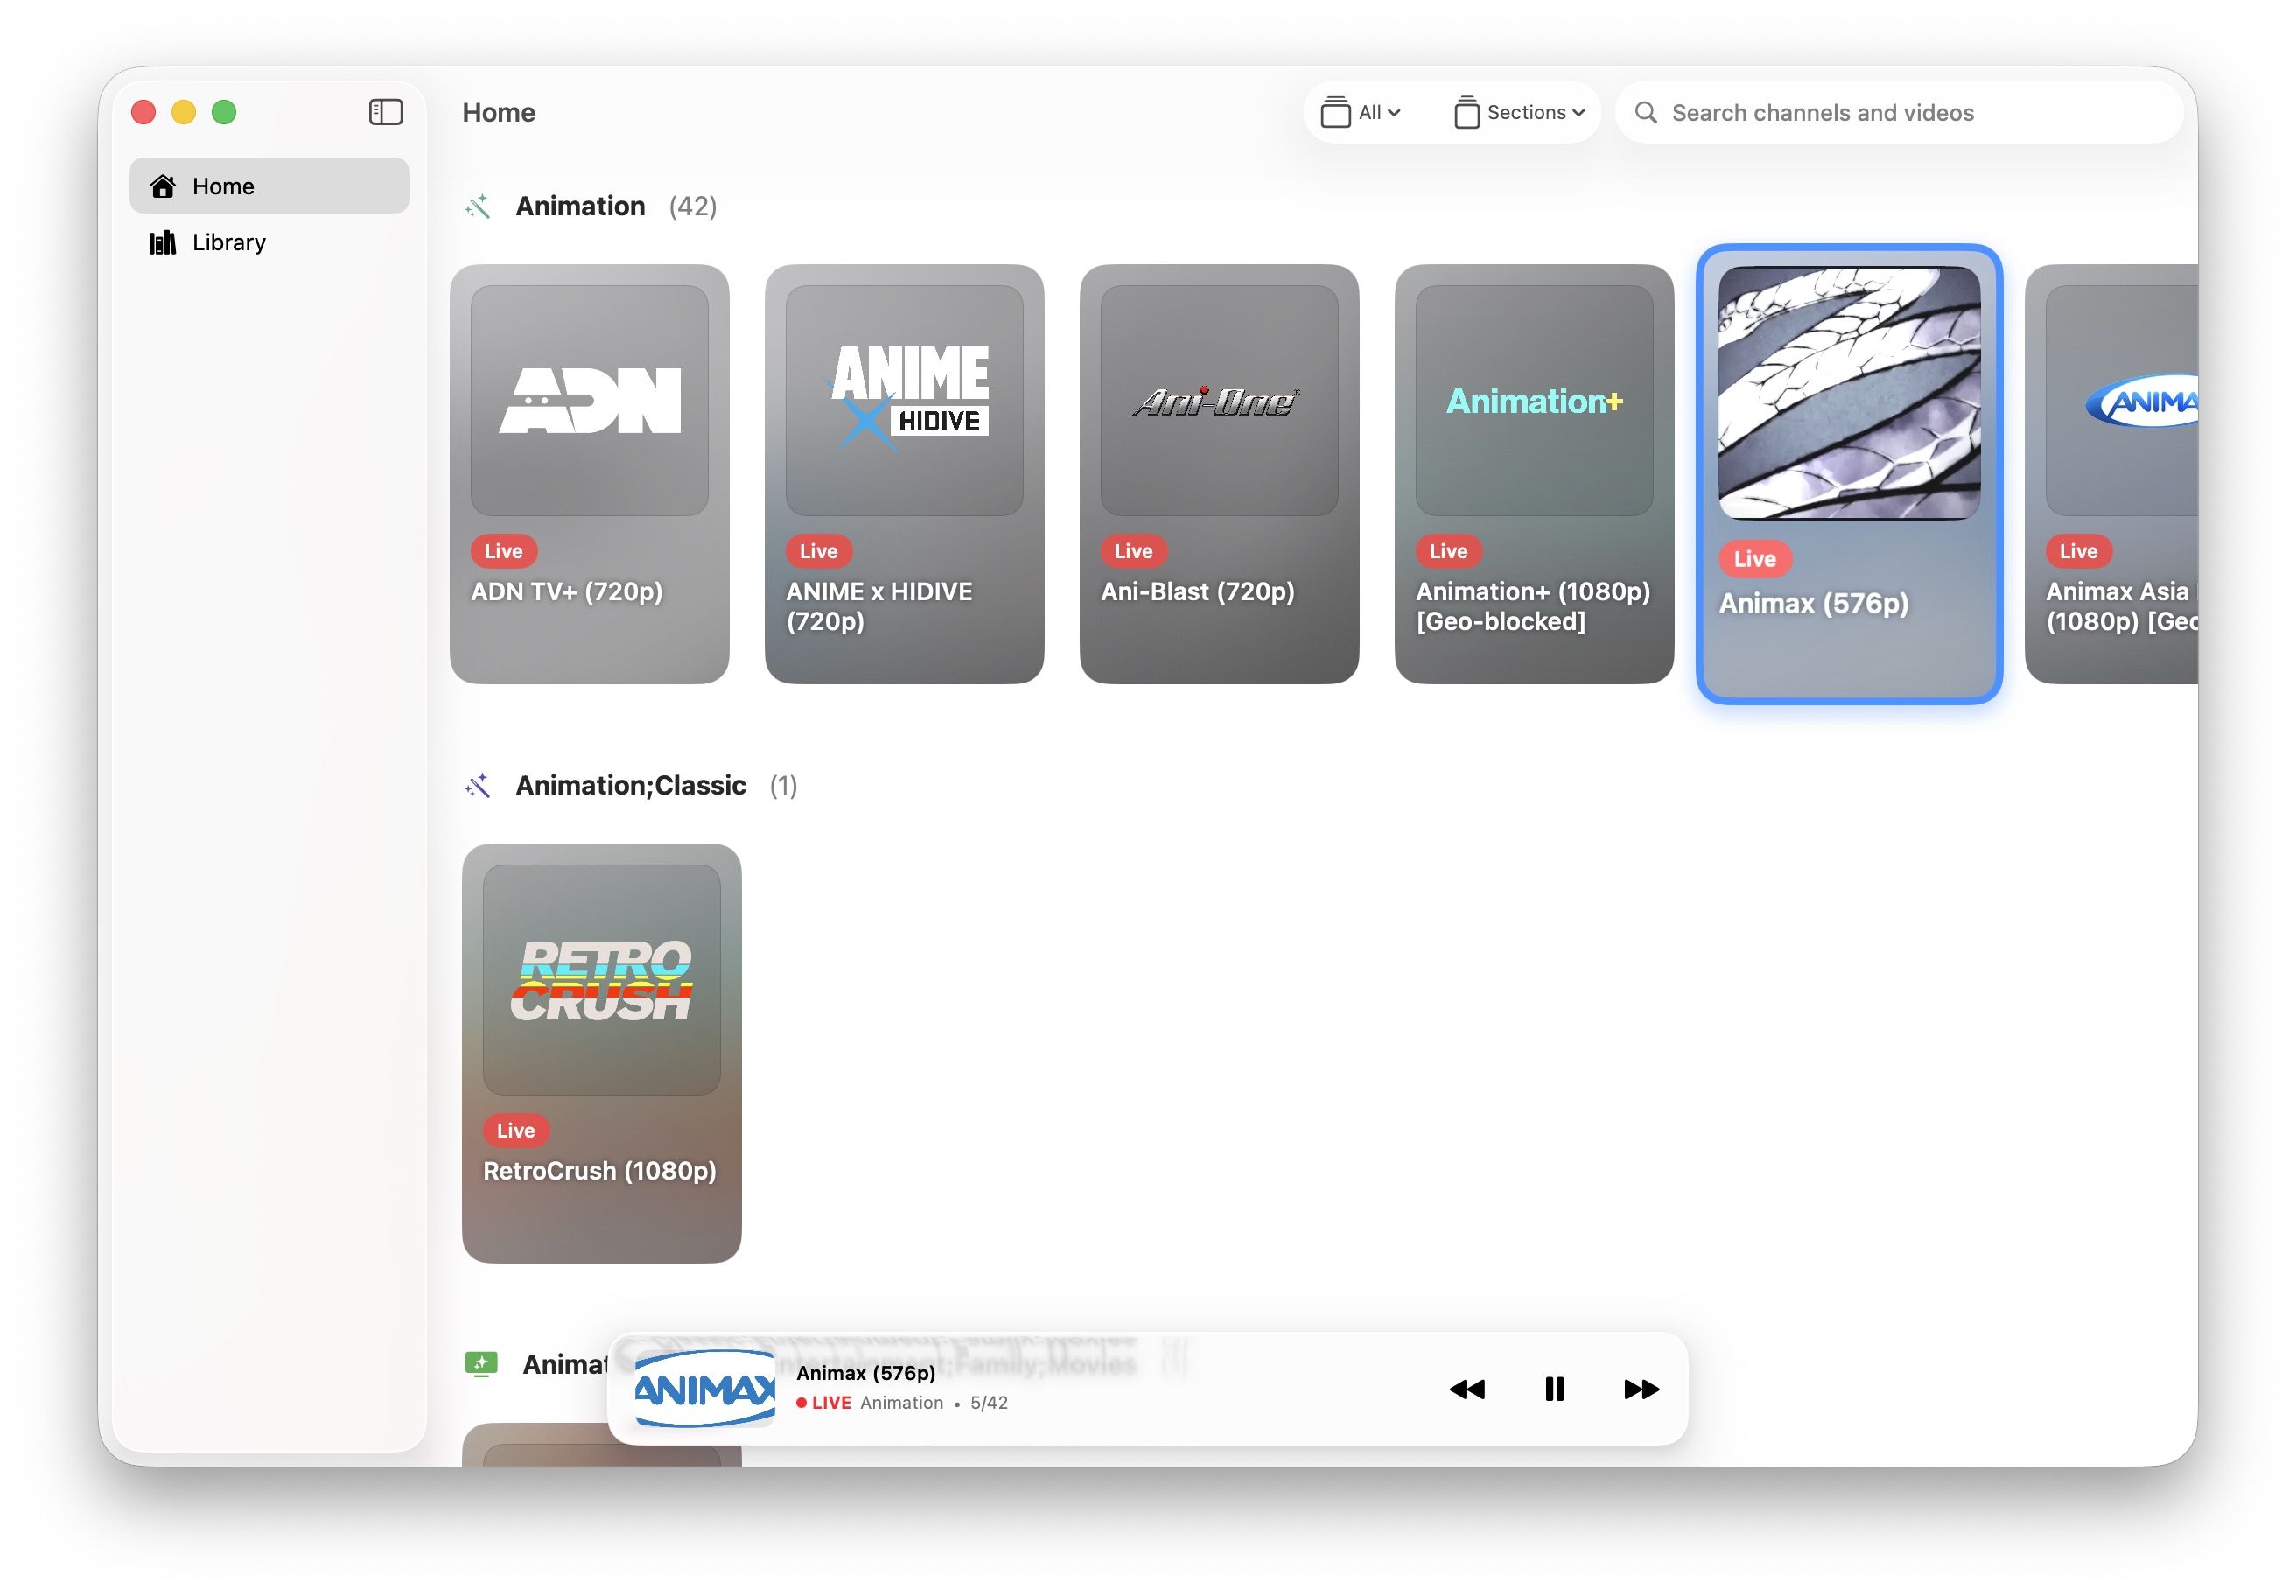The width and height of the screenshot is (2296, 1596).
Task: Click the Home house icon
Action: pos(163,186)
